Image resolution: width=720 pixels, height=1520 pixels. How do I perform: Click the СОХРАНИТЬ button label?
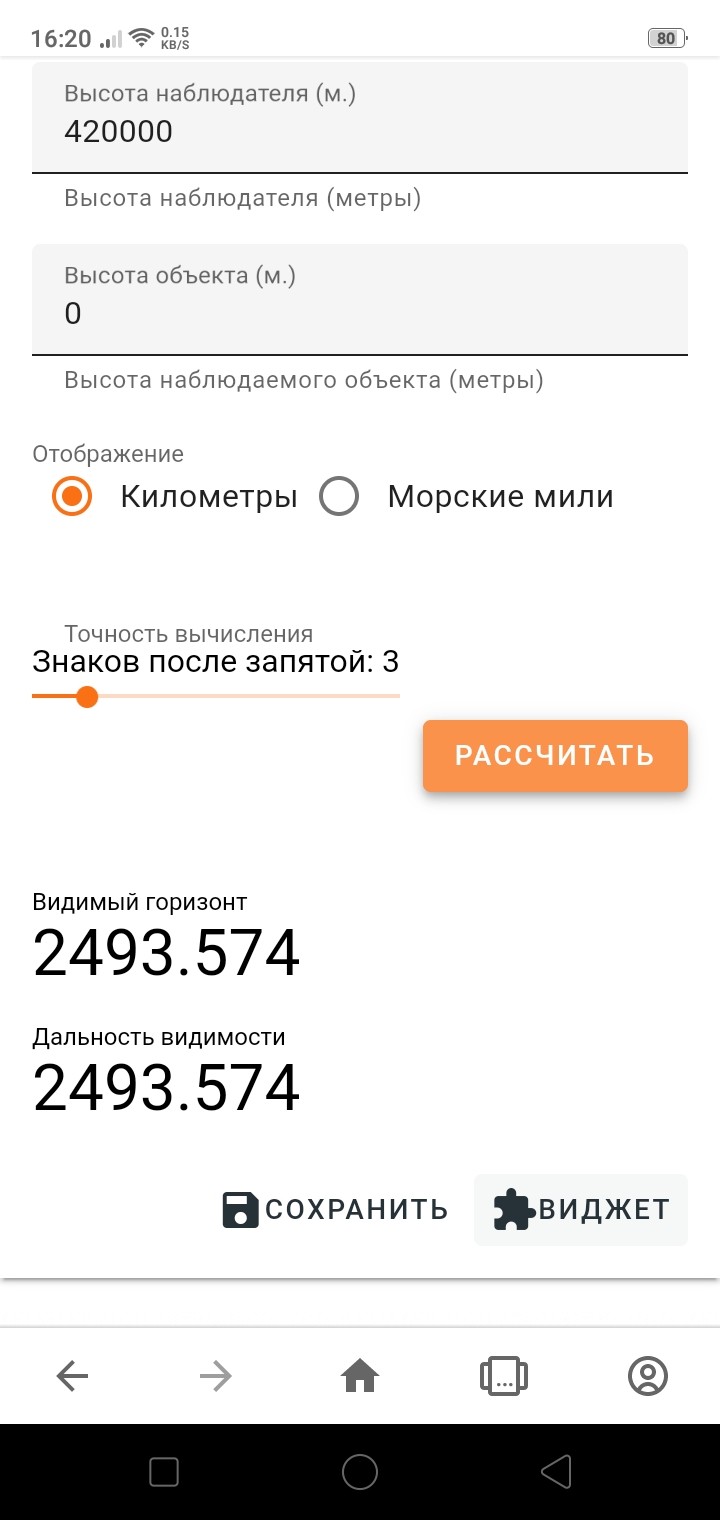[x=356, y=1210]
